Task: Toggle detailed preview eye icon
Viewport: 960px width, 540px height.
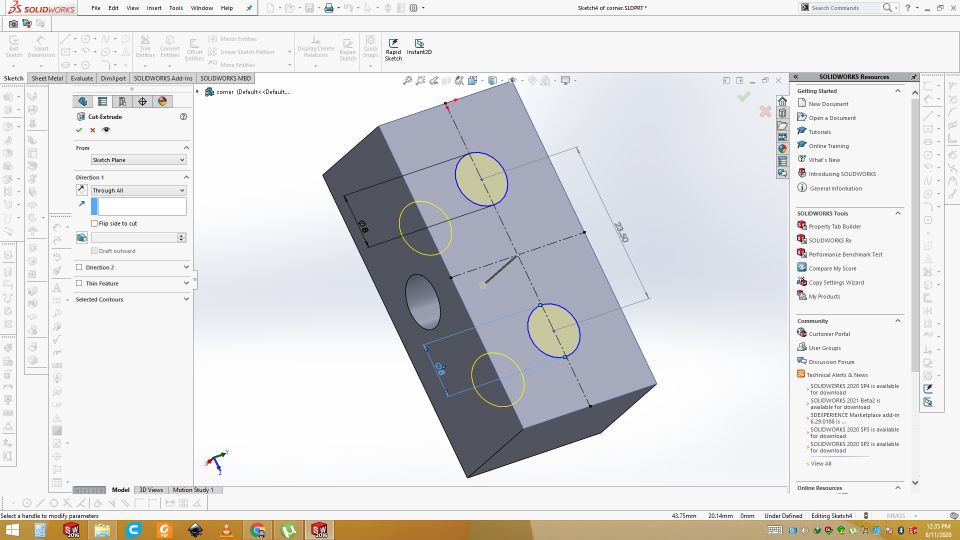Action: [106, 130]
